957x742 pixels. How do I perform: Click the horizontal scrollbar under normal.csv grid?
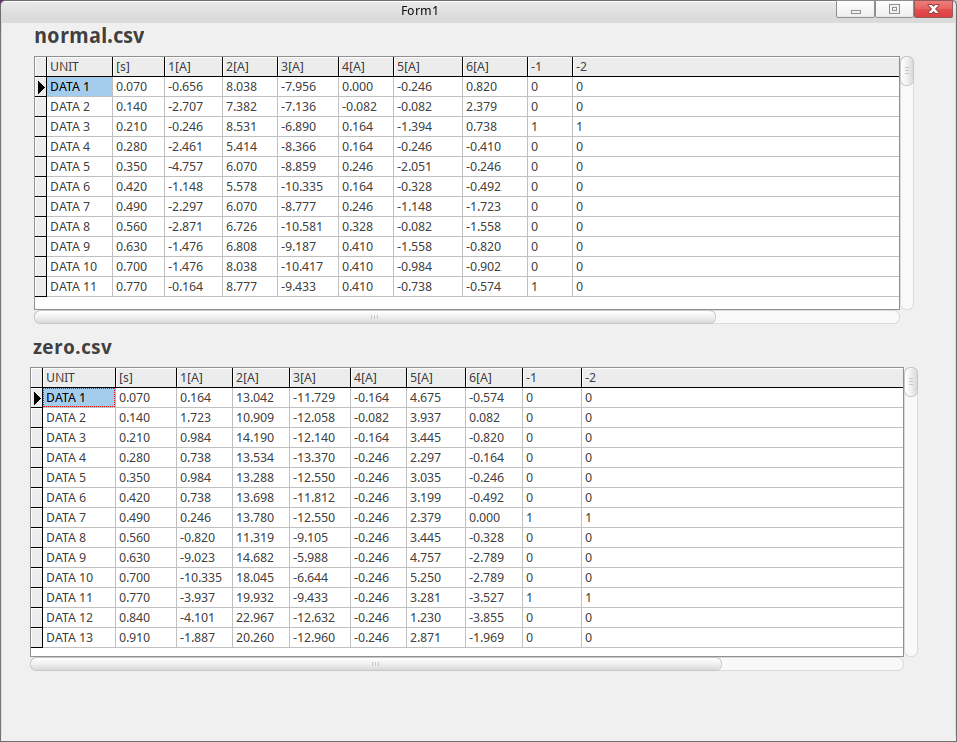click(x=375, y=317)
